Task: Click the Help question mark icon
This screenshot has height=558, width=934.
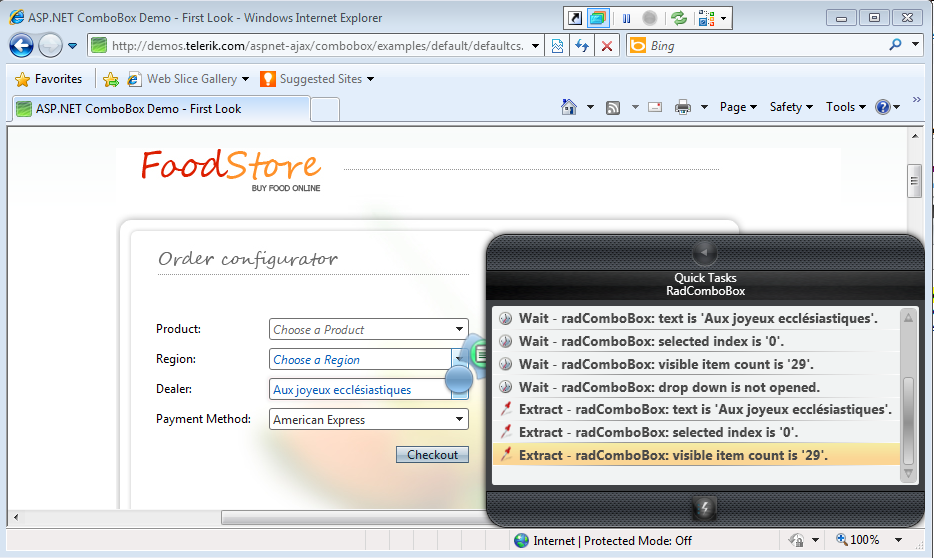Action: tap(883, 107)
